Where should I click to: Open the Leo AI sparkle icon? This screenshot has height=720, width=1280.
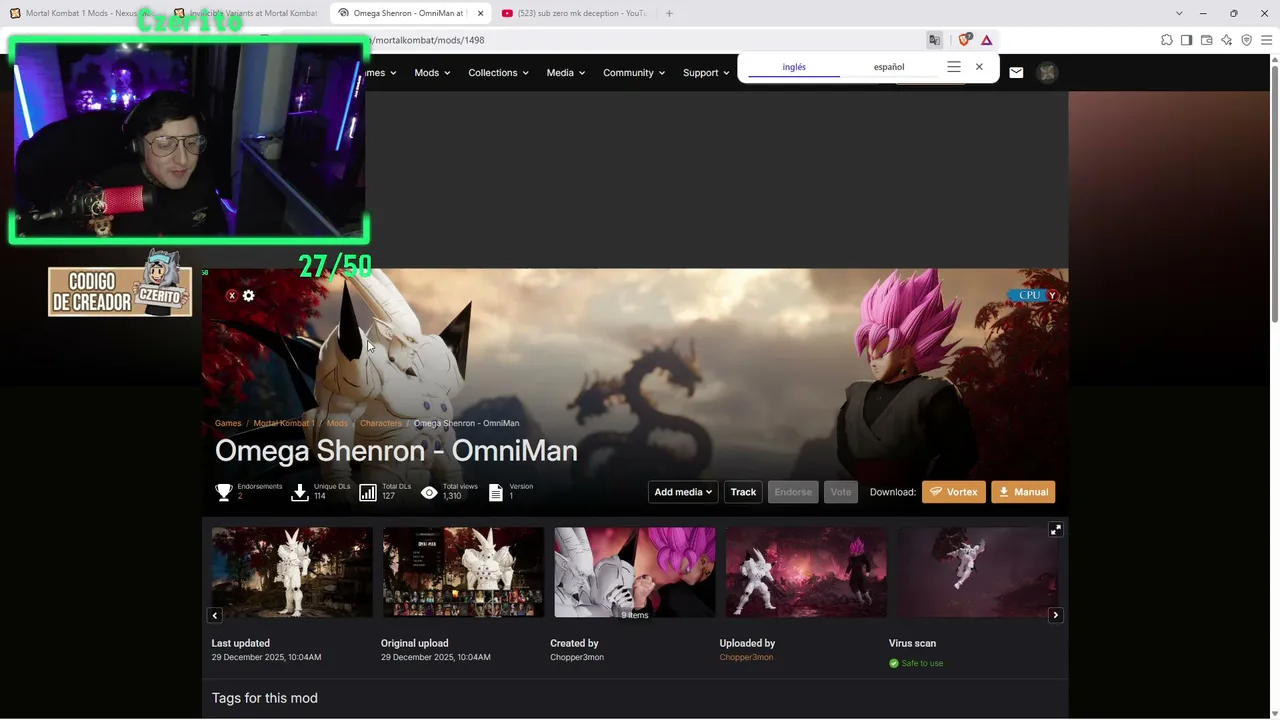(x=1227, y=40)
